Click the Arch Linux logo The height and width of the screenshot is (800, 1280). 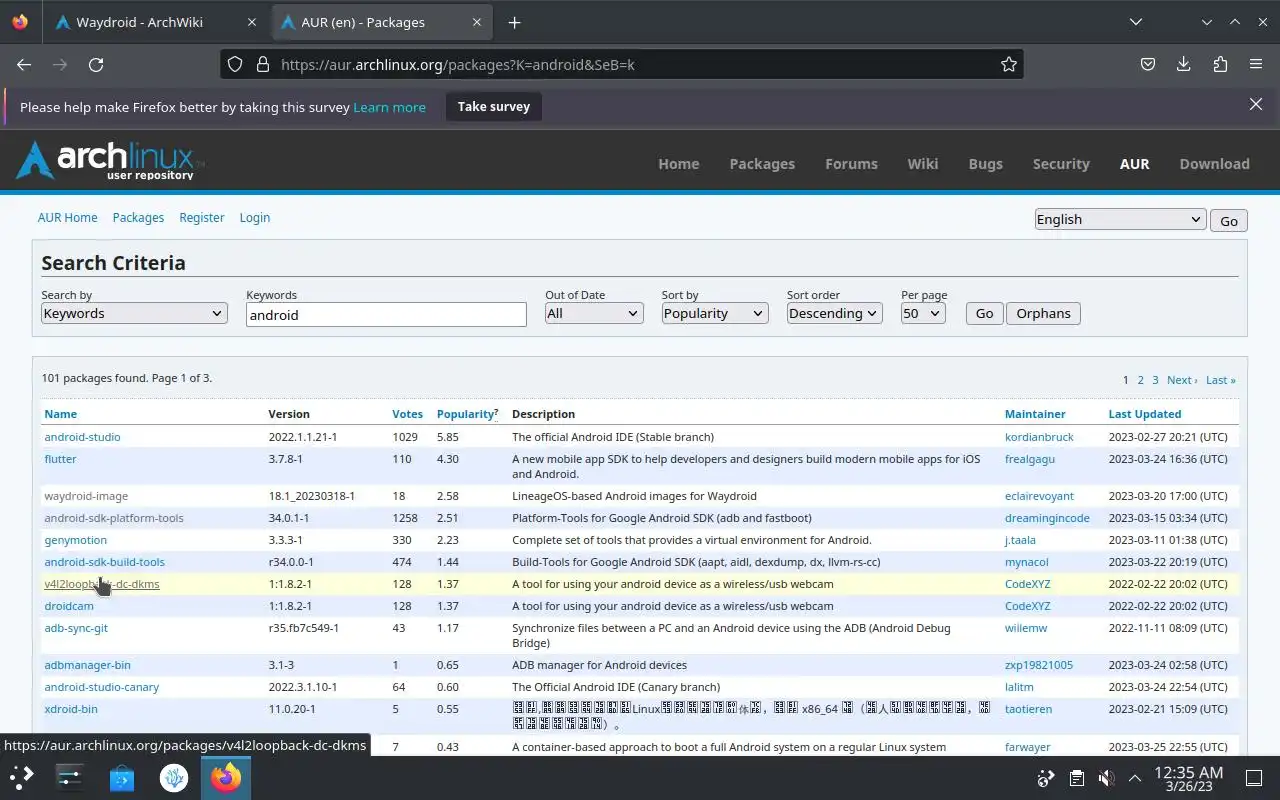[109, 160]
